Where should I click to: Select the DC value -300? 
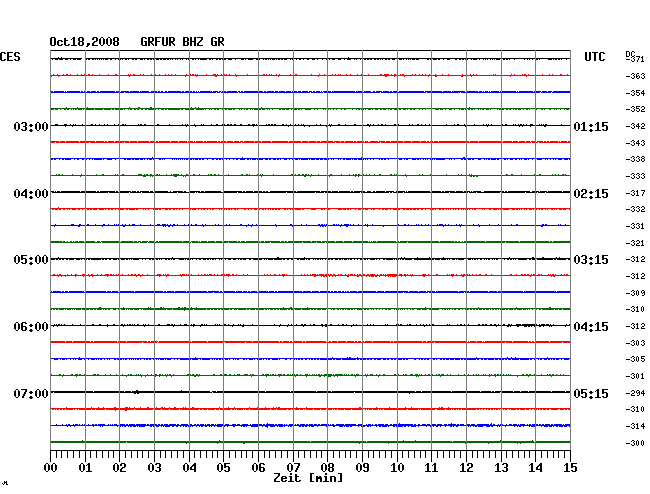(x=635, y=443)
